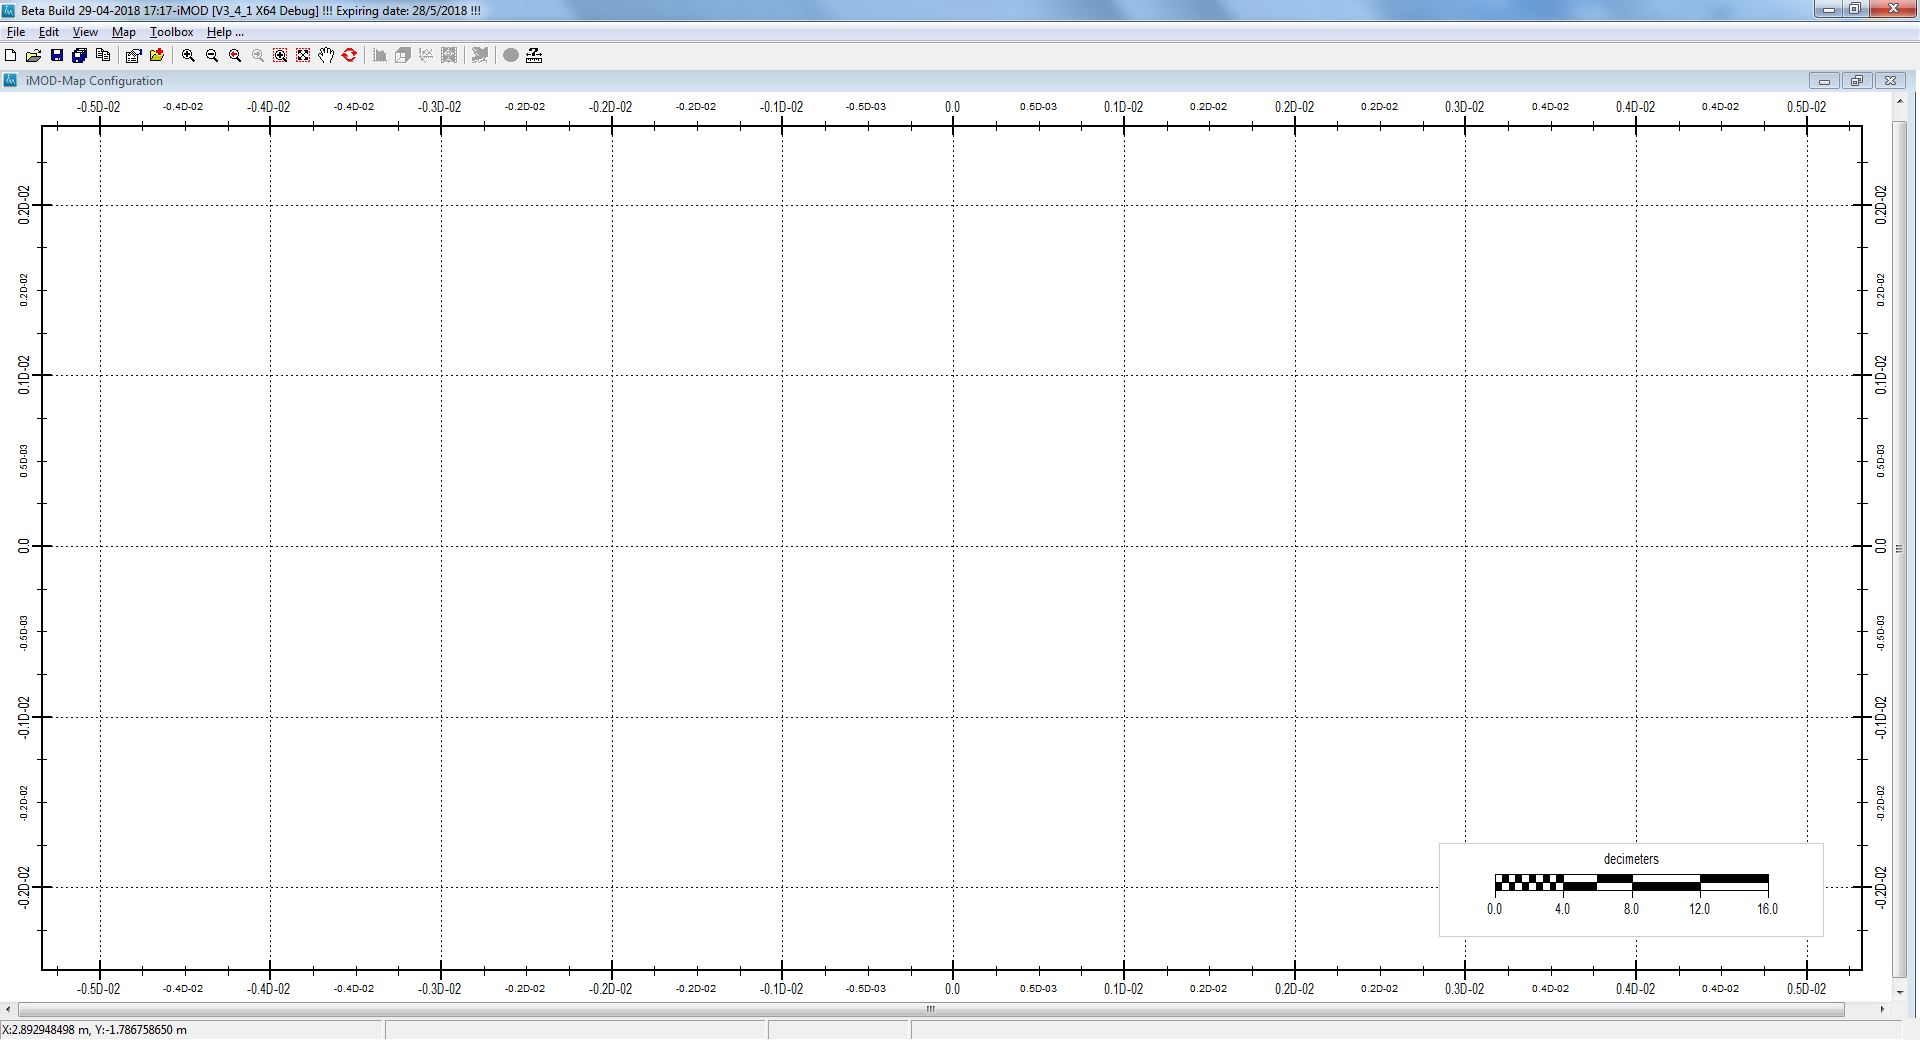Activate the distance measure tool
Image resolution: width=1920 pixels, height=1040 pixels.
coord(533,56)
